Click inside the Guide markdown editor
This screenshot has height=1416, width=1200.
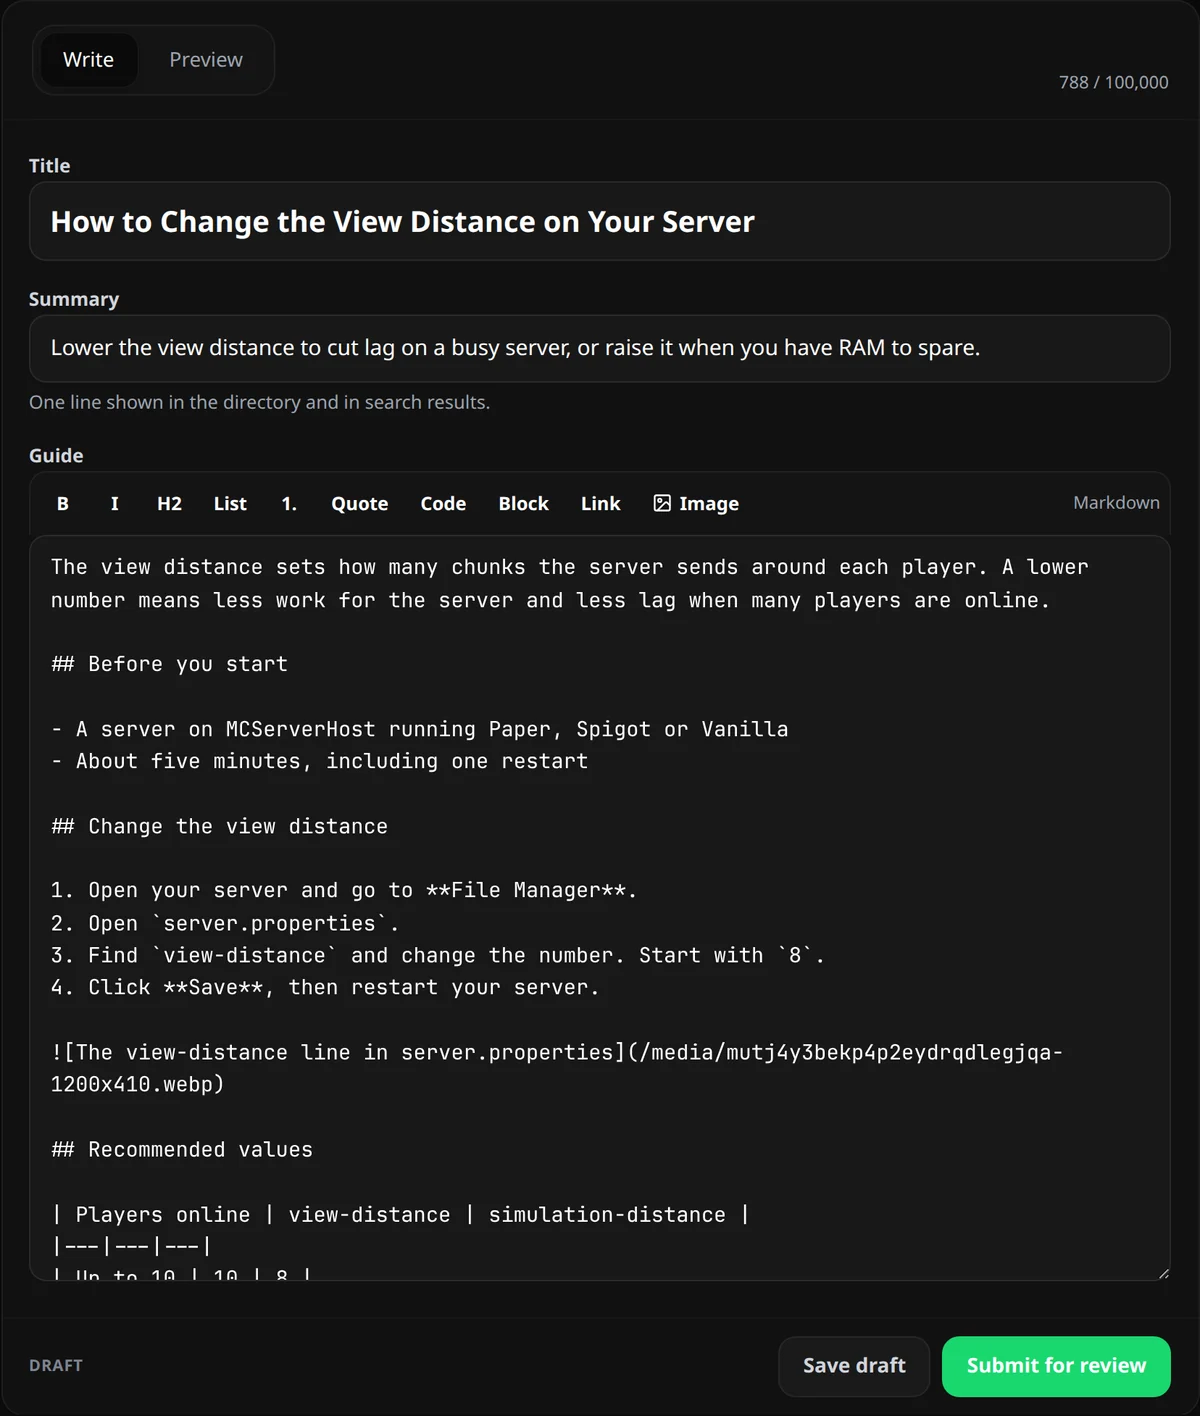point(600,908)
